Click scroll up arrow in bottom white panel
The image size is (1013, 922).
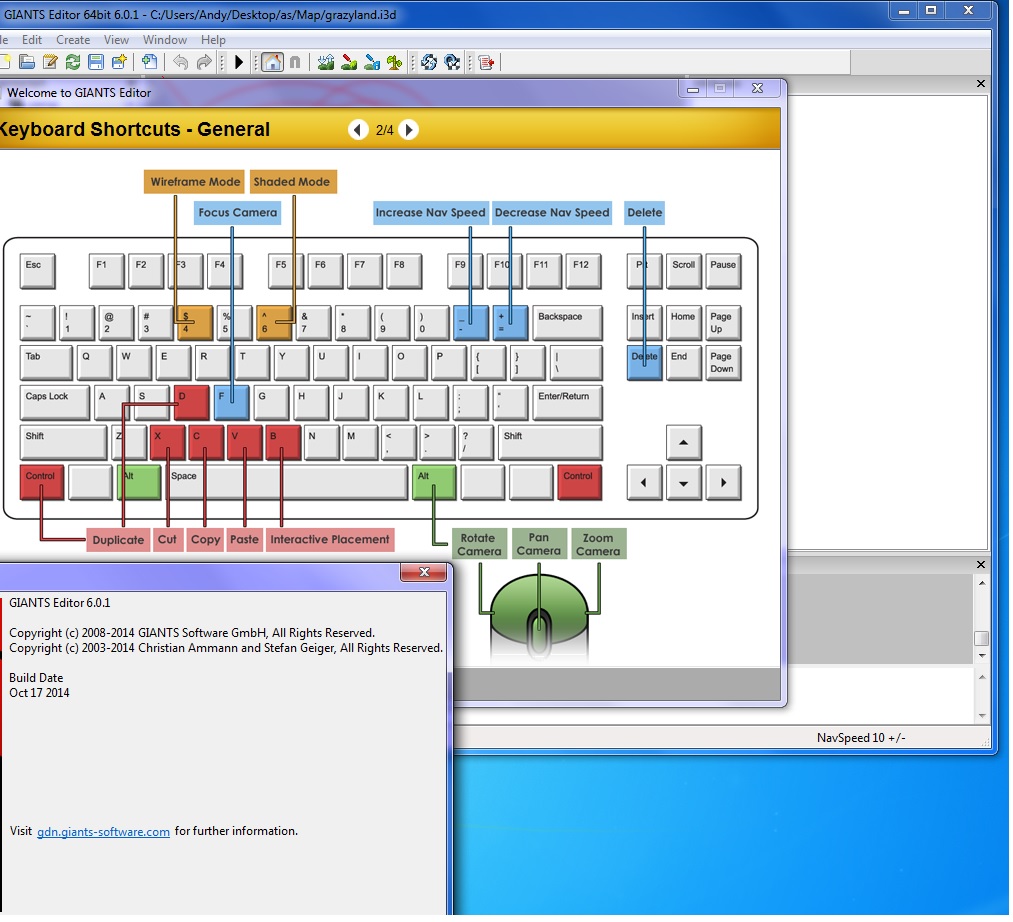coord(982,677)
